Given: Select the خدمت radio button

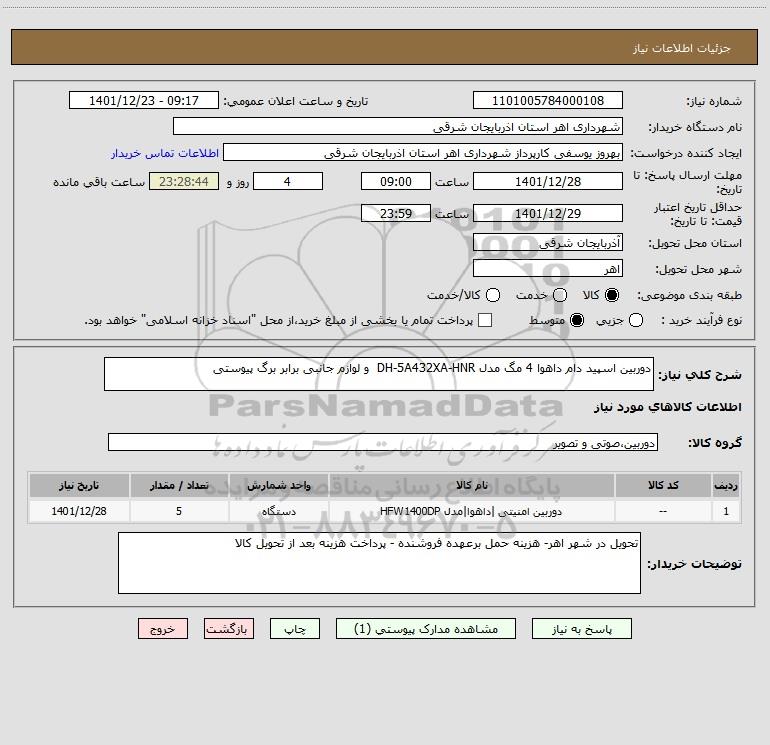Looking at the screenshot, I should 560,295.
